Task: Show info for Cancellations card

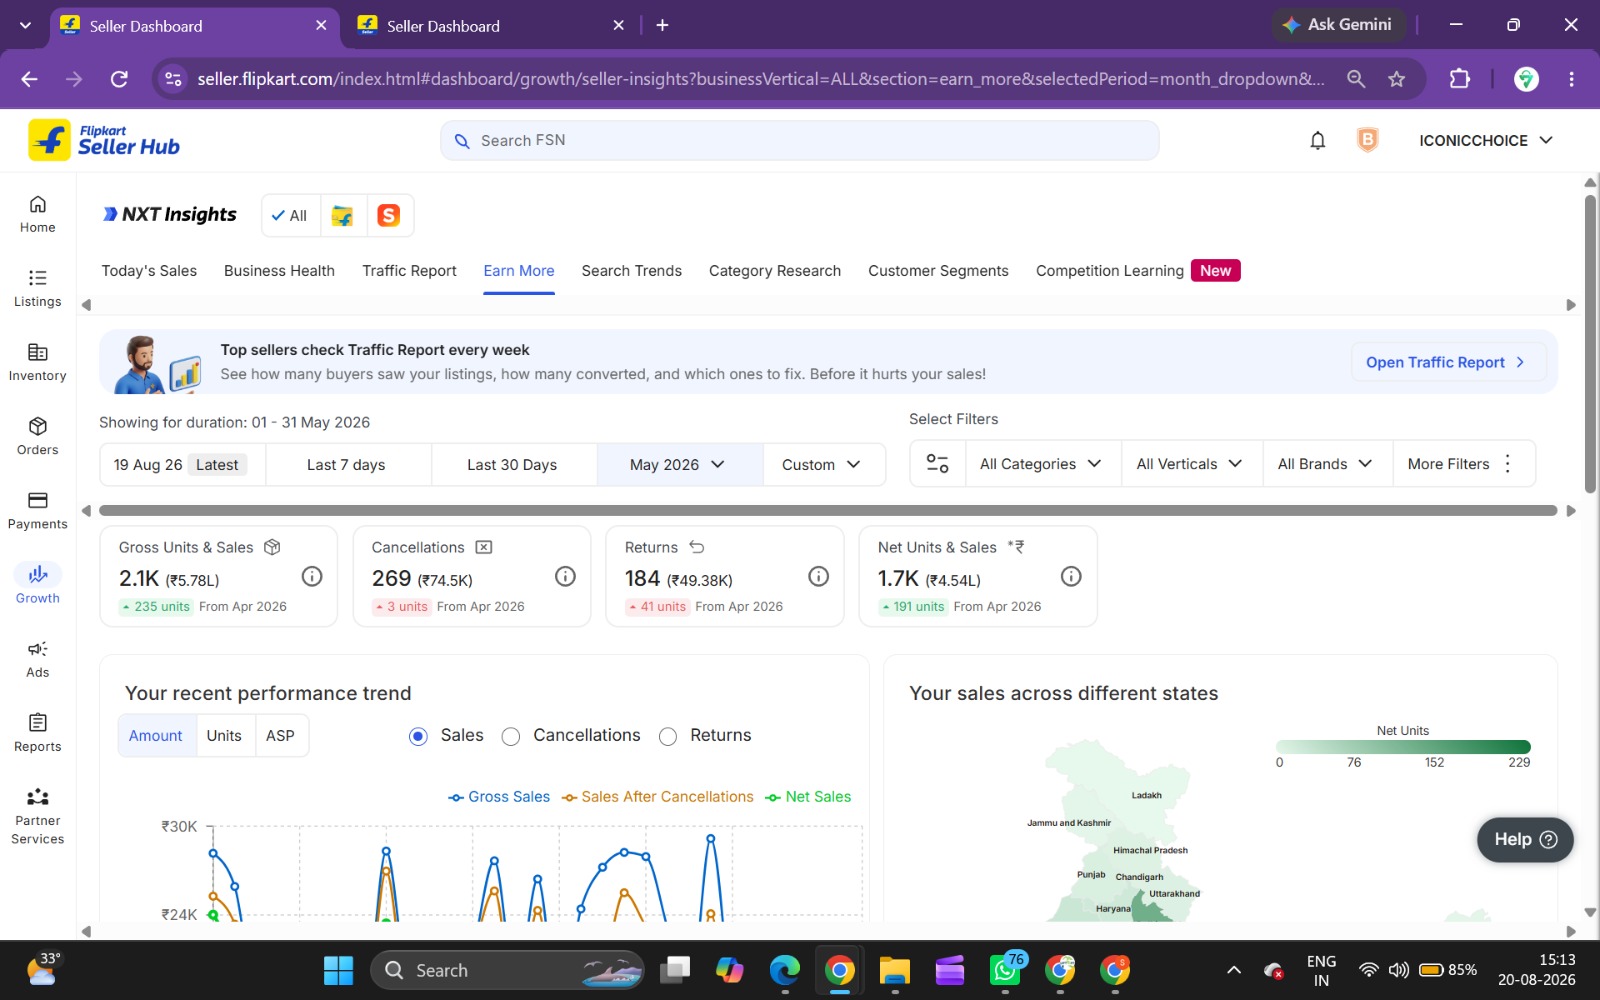Action: (x=565, y=576)
